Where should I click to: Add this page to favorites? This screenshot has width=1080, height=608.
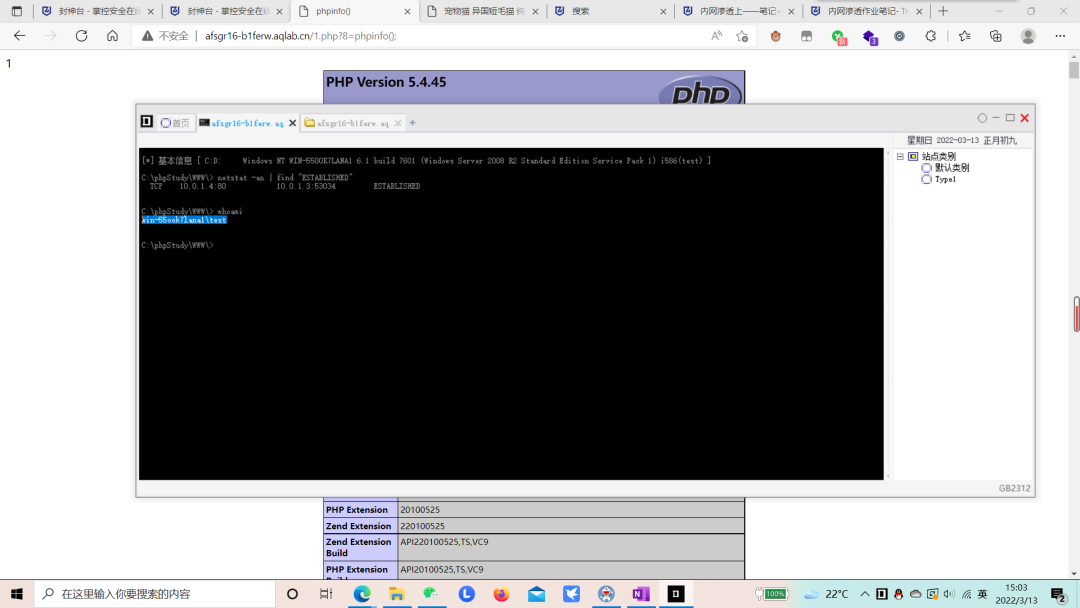[x=742, y=36]
